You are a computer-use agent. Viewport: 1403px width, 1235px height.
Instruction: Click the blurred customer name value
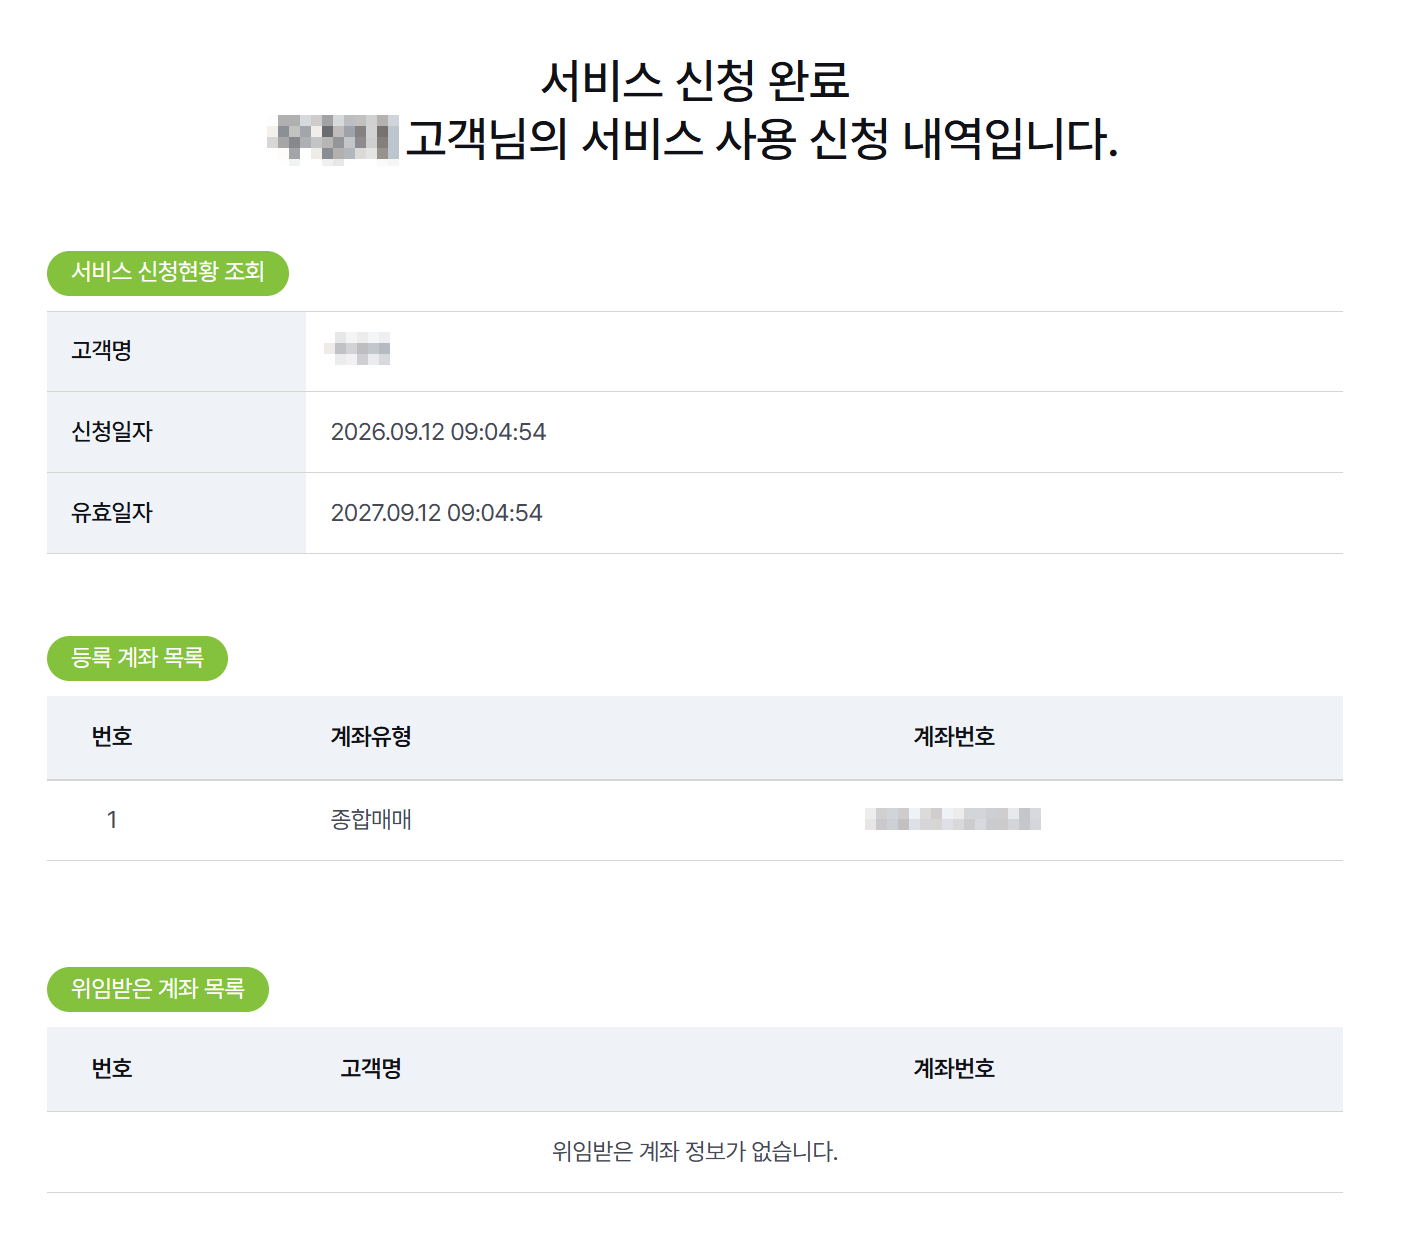tap(357, 350)
